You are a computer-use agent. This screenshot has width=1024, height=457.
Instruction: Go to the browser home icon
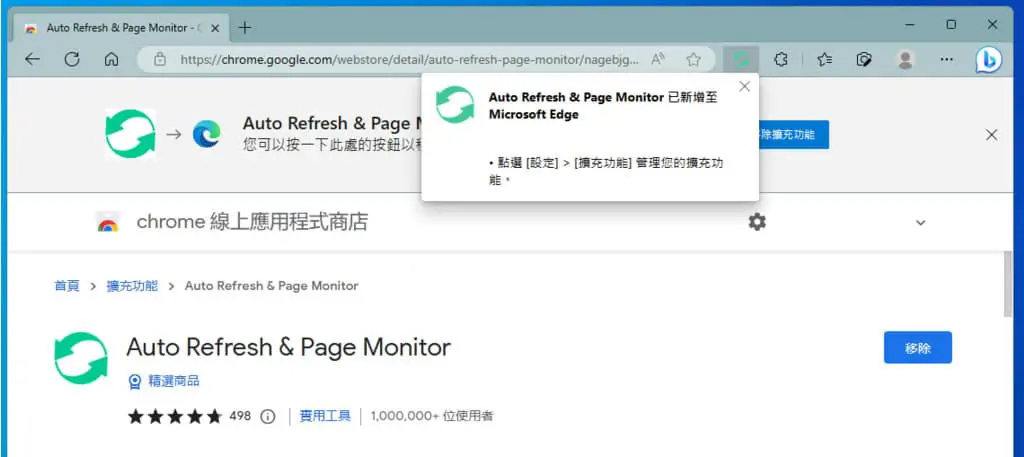(112, 59)
